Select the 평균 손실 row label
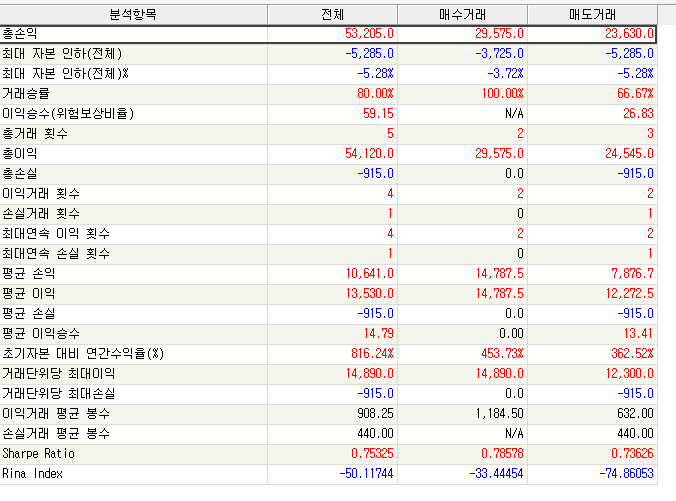 [29, 313]
